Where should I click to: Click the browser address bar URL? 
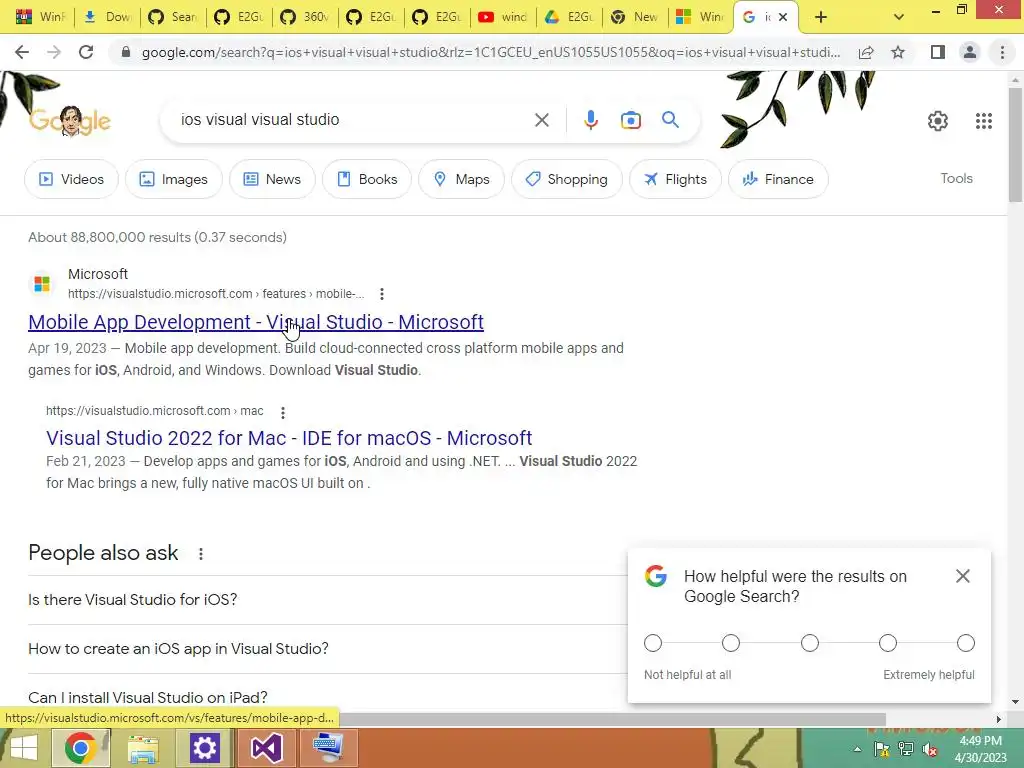(x=490, y=52)
